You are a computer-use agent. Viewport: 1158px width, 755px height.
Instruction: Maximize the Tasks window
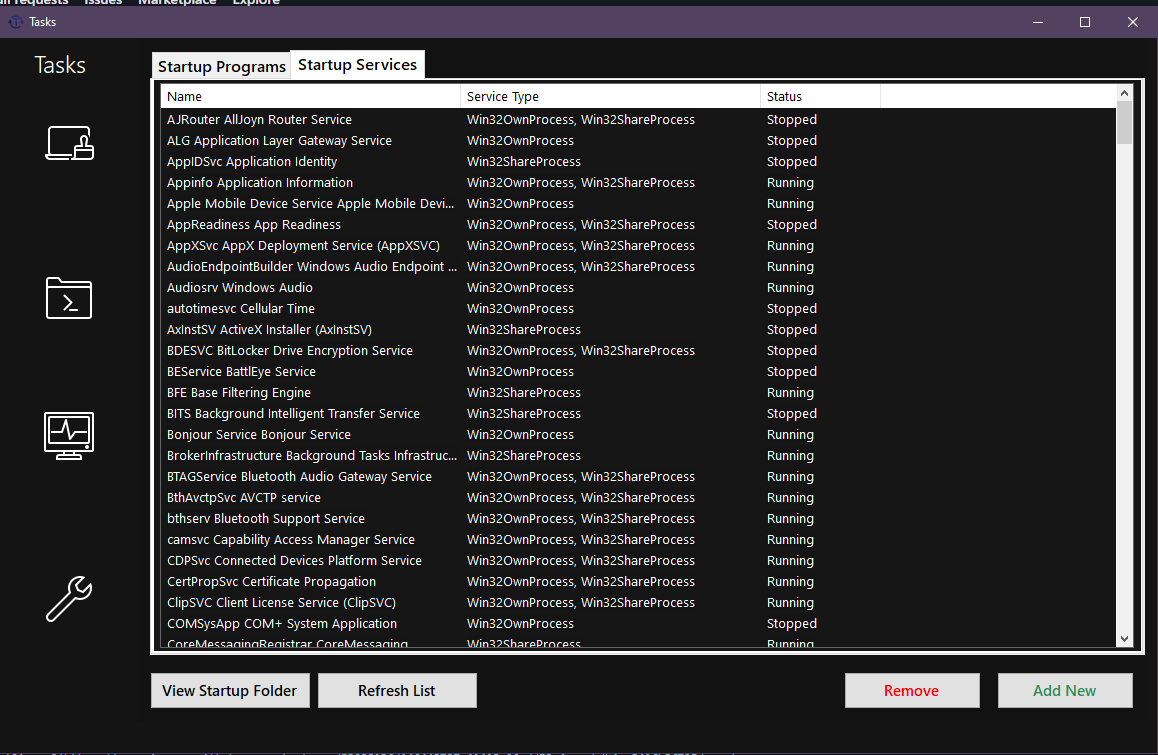pyautogui.click(x=1085, y=22)
